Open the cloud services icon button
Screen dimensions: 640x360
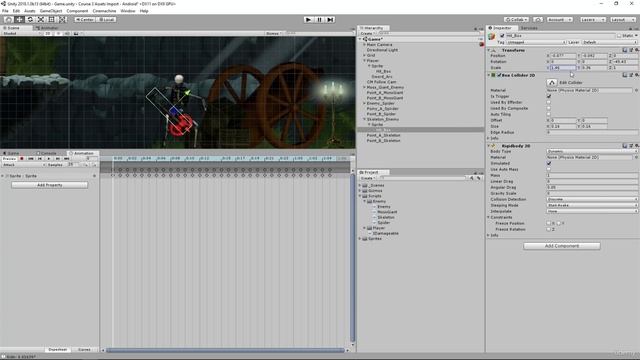pos(538,20)
